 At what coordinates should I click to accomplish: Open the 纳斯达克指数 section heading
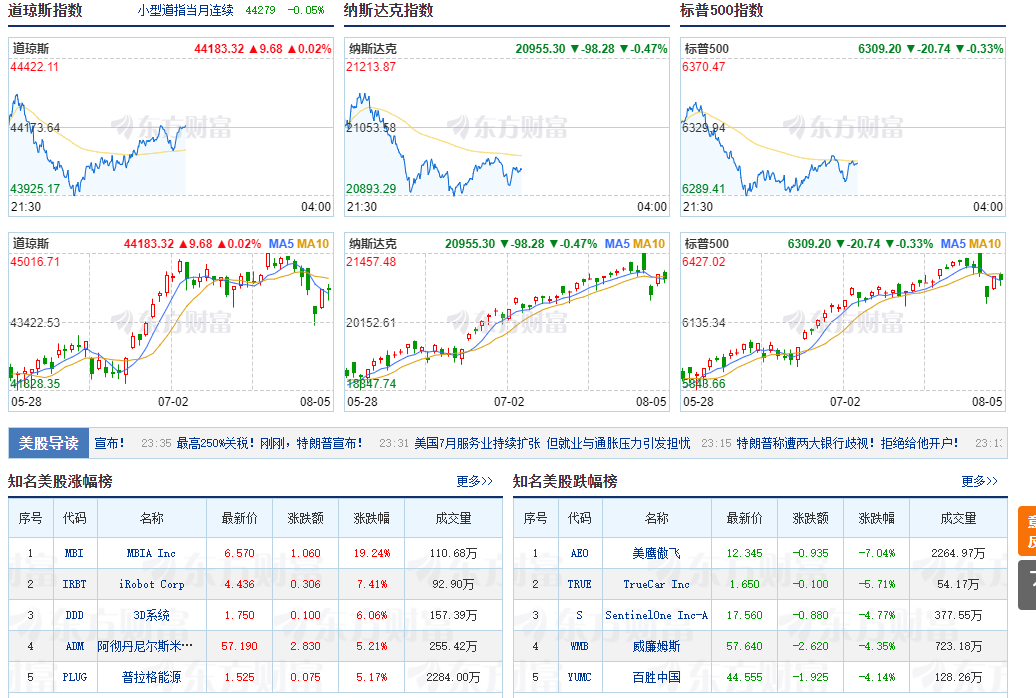[388, 11]
